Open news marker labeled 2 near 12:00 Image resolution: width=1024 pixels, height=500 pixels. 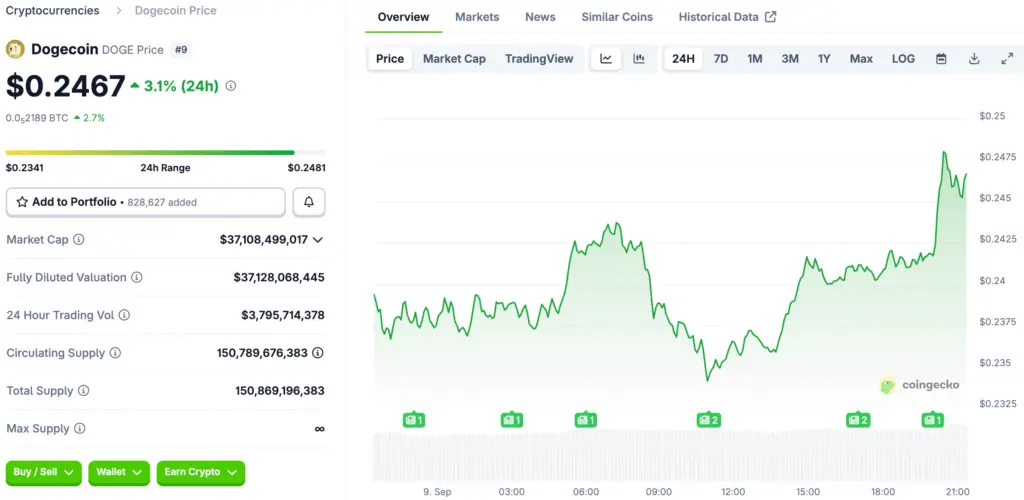click(x=709, y=420)
